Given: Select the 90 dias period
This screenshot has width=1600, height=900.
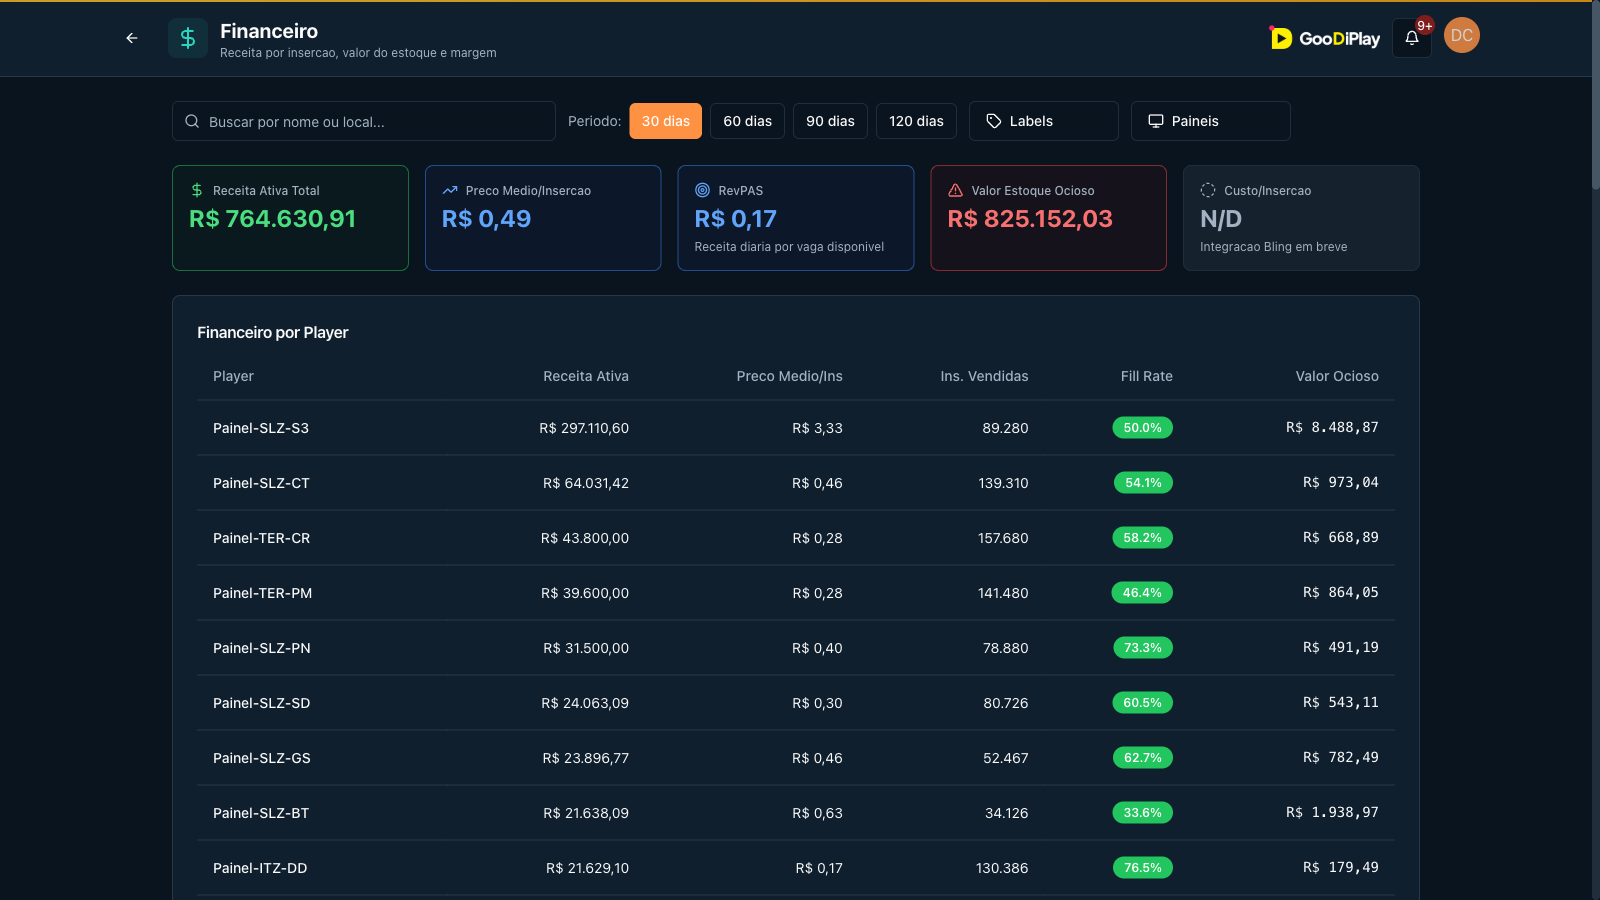Looking at the screenshot, I should [831, 121].
